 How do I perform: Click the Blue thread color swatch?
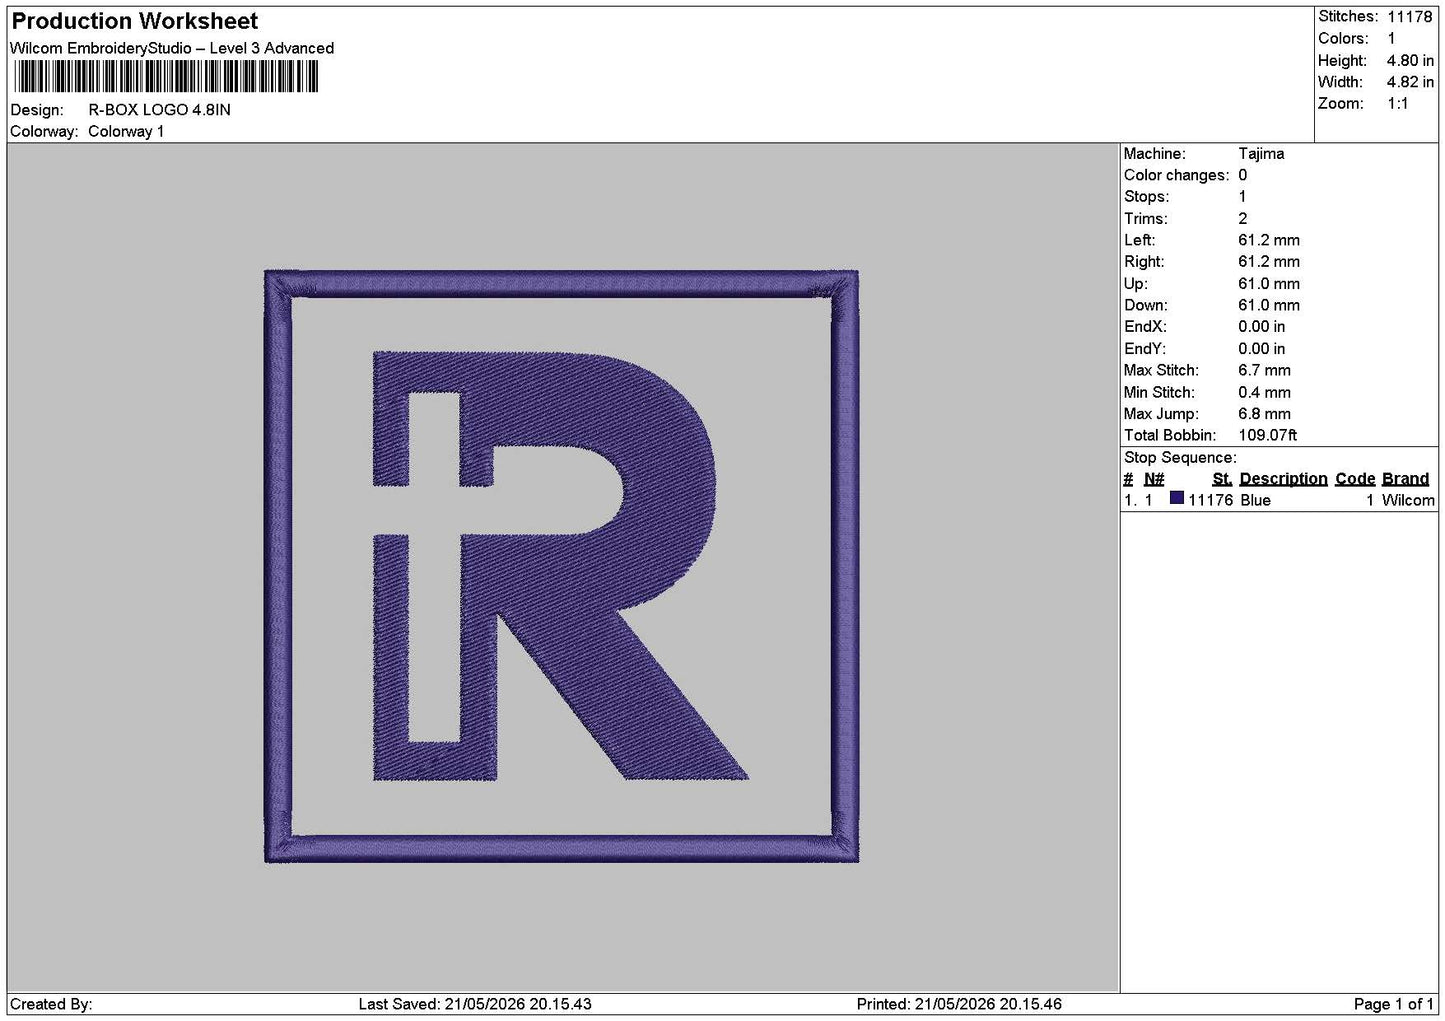point(1177,498)
